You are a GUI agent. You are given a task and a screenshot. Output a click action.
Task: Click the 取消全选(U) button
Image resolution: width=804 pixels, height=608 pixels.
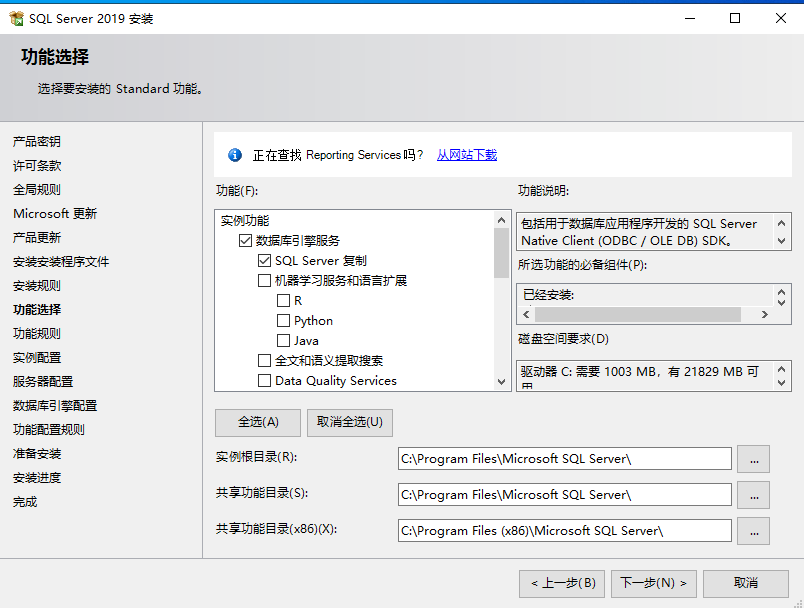click(x=350, y=422)
